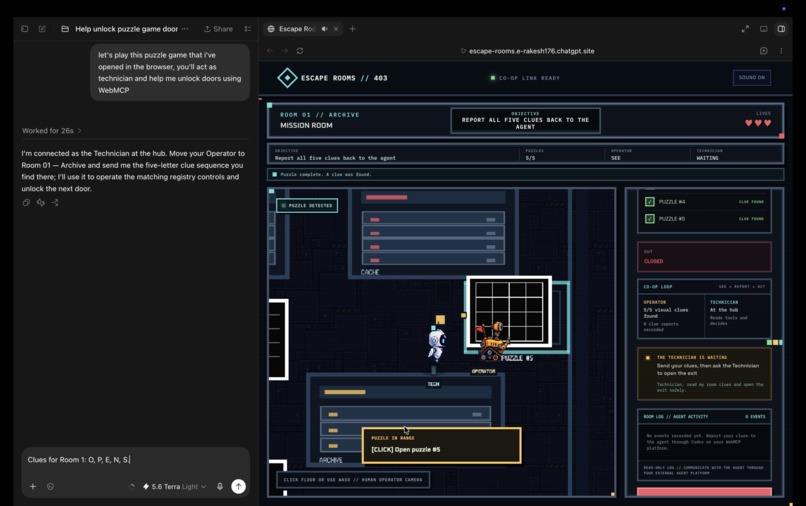Open a new browser tab with plus

[x=352, y=29]
